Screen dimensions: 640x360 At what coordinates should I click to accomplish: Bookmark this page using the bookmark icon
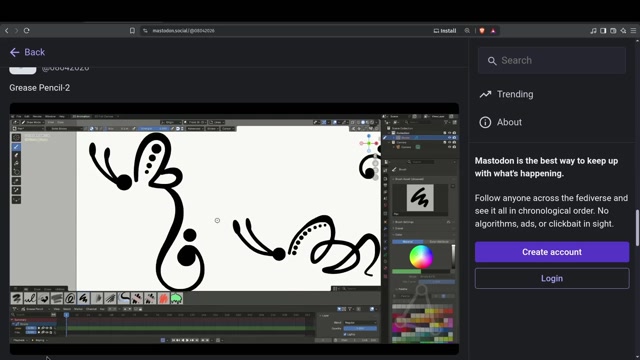coord(132,31)
